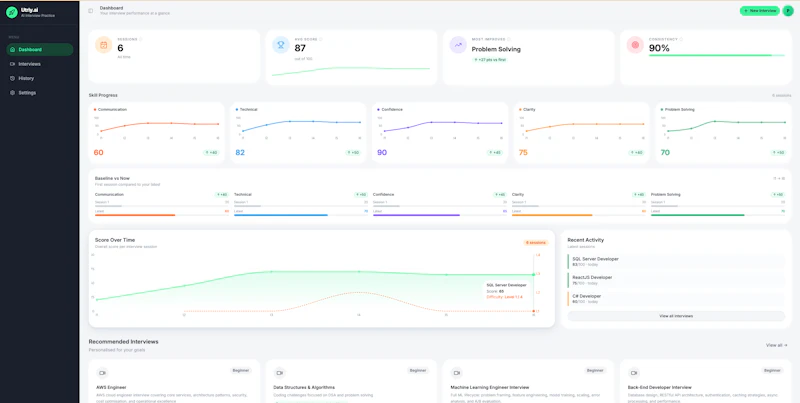800x403 pixels.
Task: Open the Settings menu item
Action: [40, 93]
